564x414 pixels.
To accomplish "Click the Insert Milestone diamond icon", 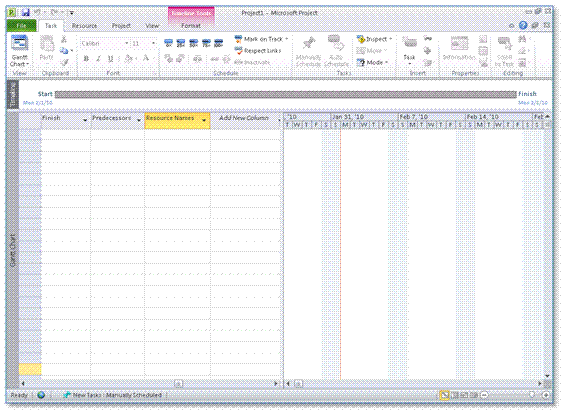I will [428, 50].
